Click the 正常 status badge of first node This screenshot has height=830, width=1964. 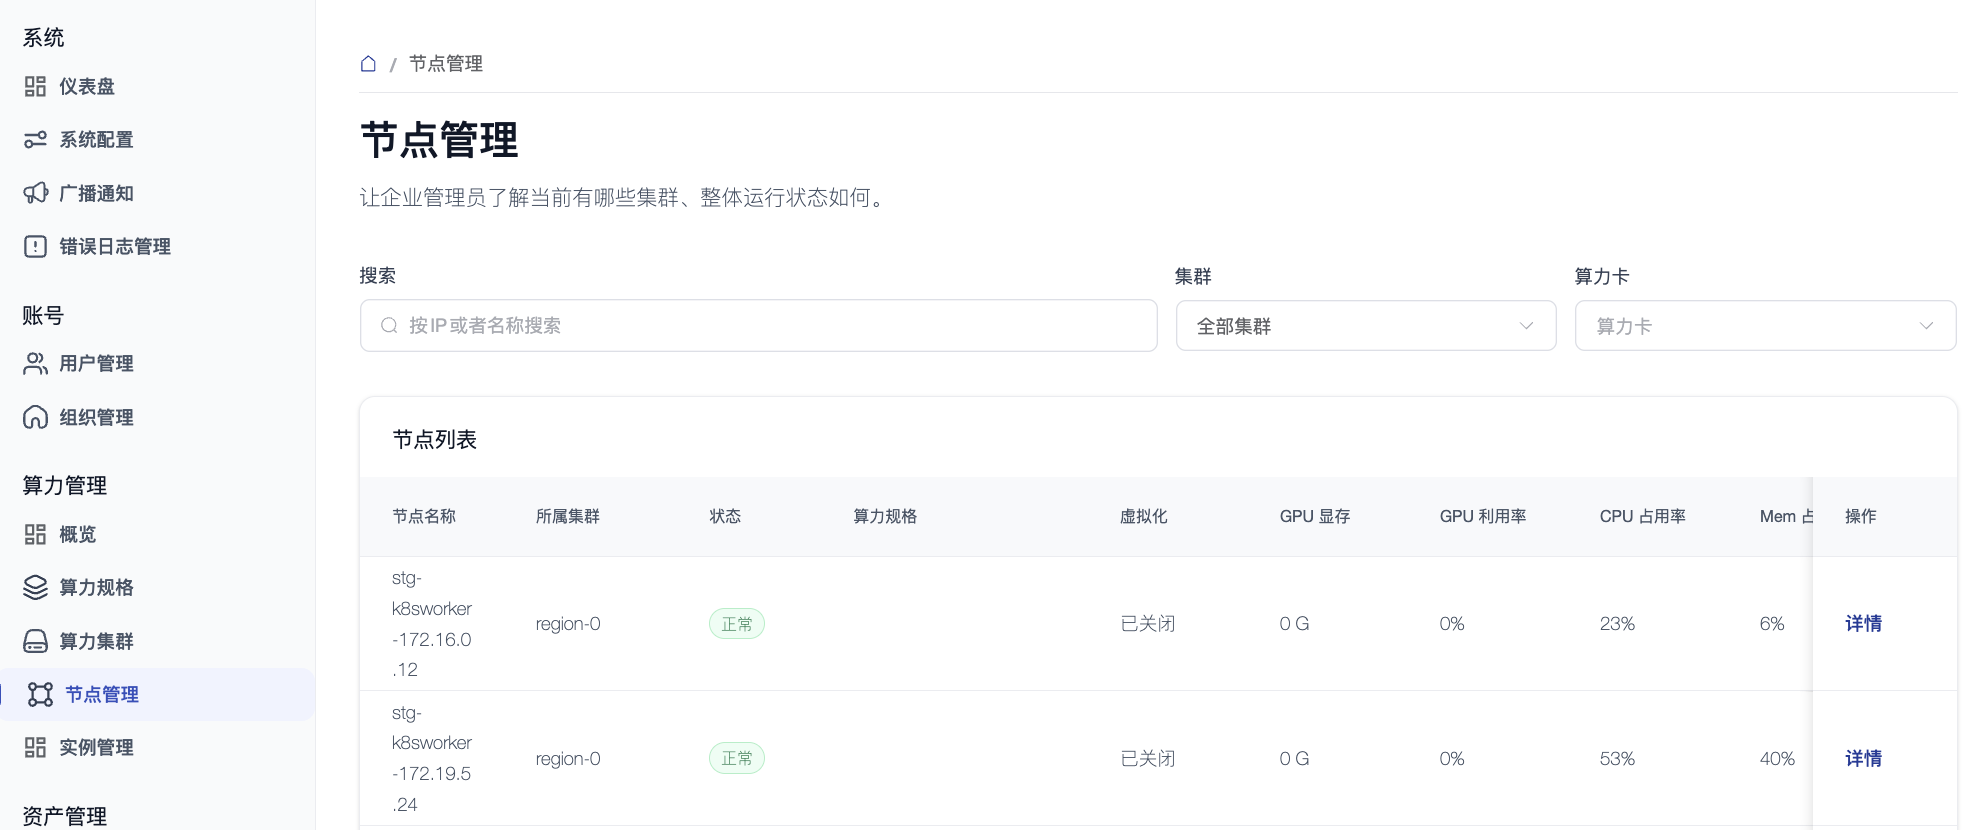[x=737, y=624]
